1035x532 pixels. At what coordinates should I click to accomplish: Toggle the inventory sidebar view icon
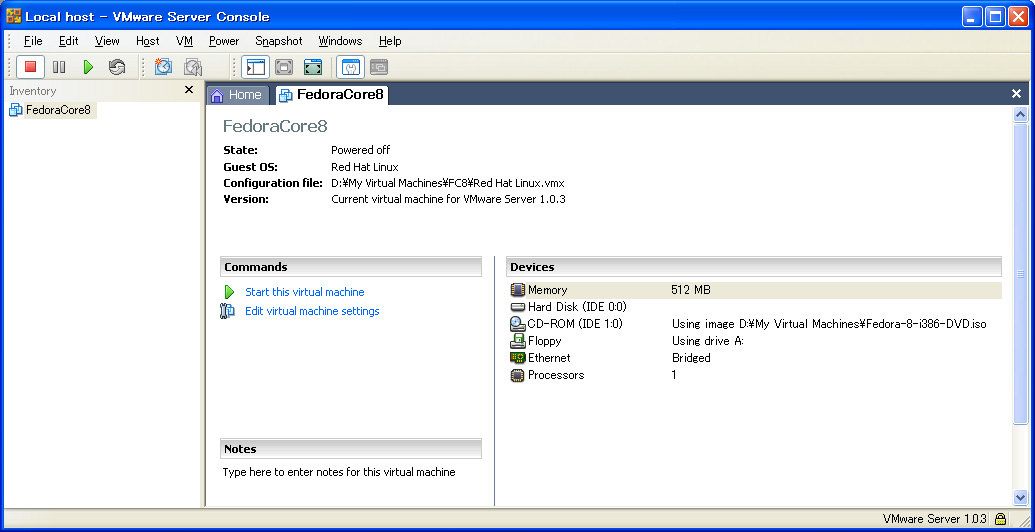point(255,67)
